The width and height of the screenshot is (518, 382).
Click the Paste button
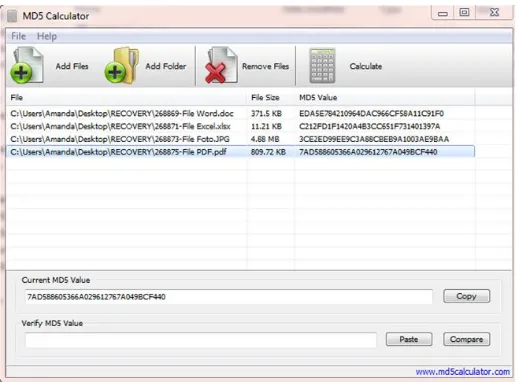[409, 339]
